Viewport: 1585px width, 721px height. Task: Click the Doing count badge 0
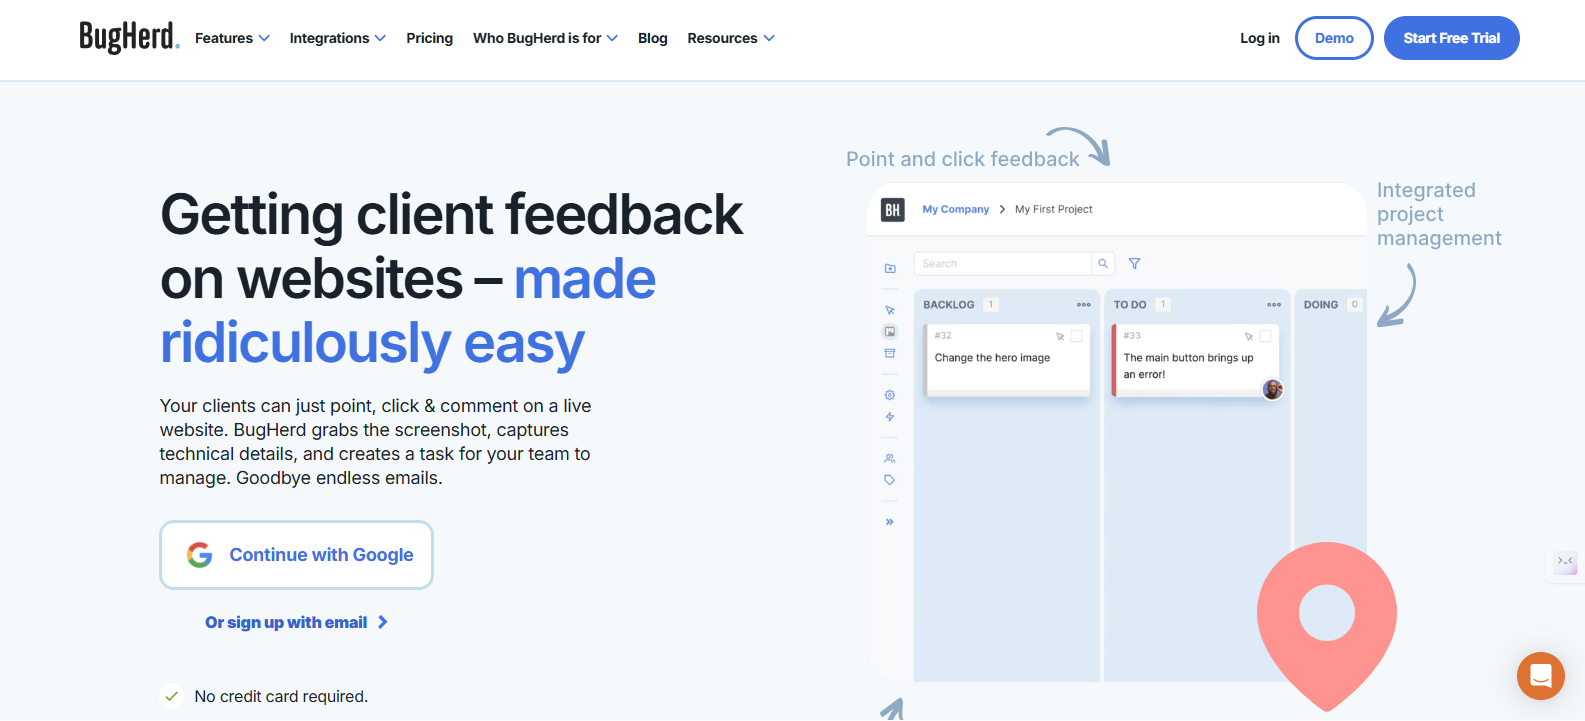(1355, 305)
